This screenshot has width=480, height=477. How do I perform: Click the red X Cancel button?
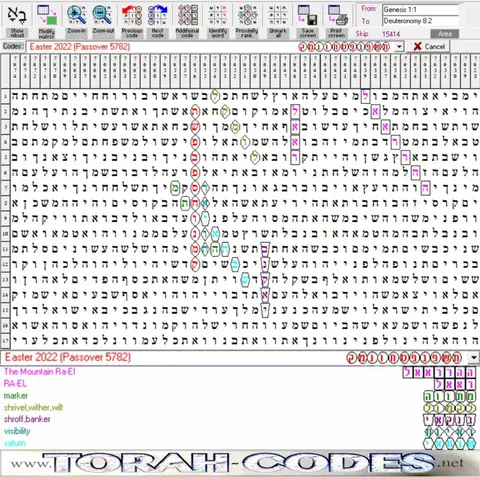(x=429, y=46)
